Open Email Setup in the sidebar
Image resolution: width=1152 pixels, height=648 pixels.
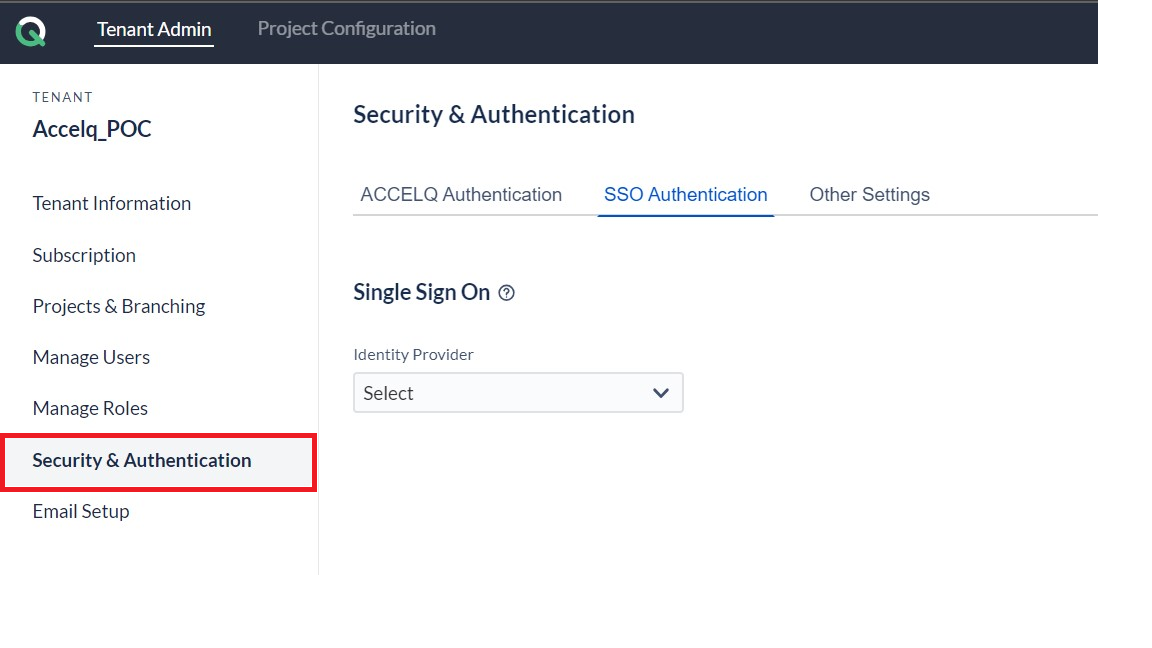coord(81,511)
